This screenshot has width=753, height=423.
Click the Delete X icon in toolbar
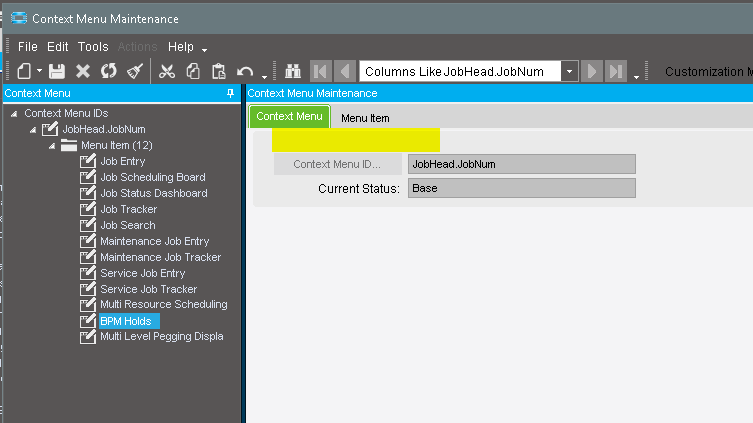[x=83, y=71]
